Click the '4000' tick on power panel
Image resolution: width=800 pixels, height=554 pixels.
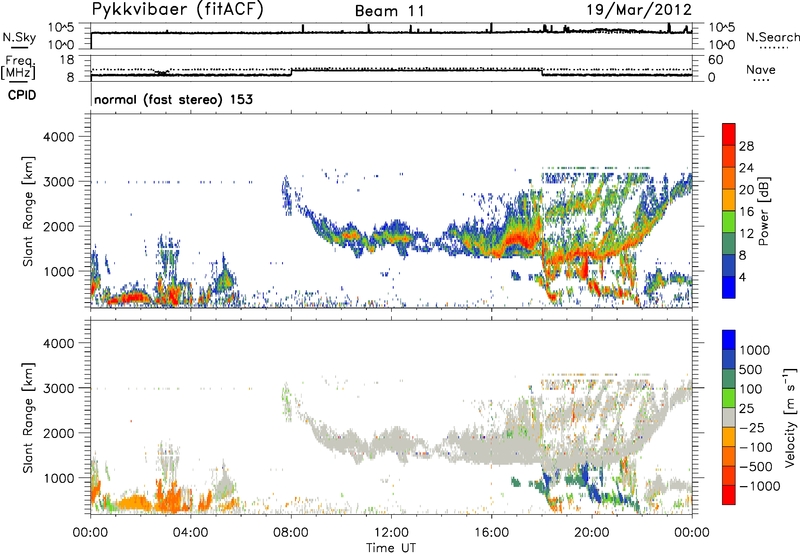pos(59,137)
